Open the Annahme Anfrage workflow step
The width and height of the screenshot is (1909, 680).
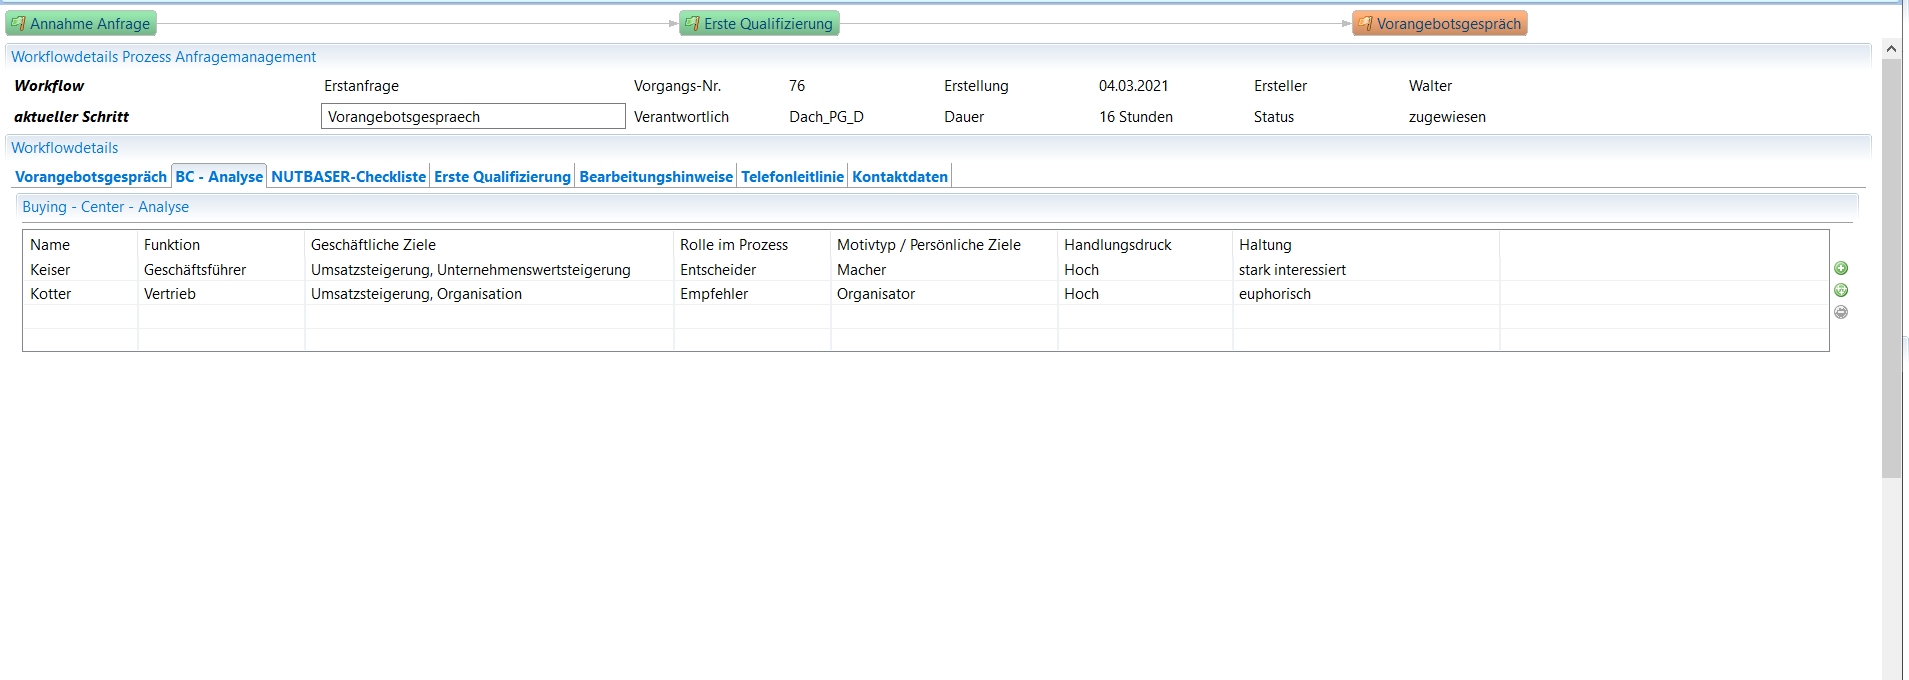tap(81, 24)
